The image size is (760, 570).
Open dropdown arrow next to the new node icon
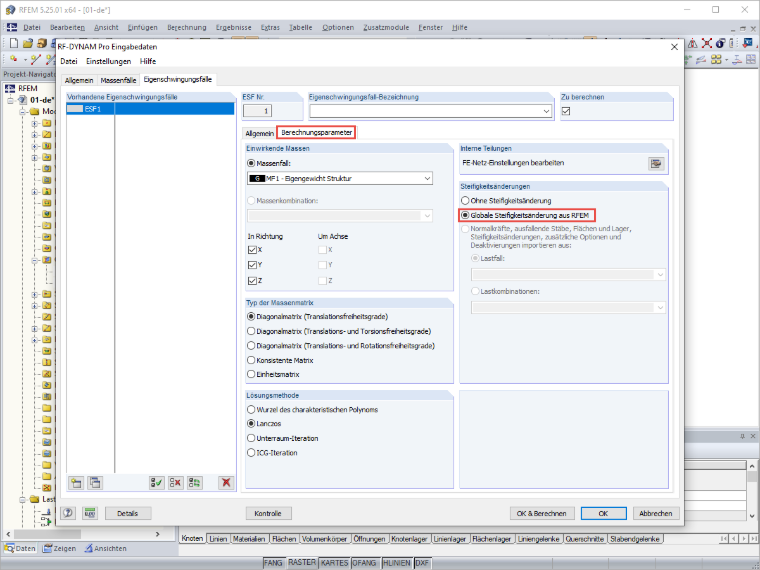pyautogui.click(x=25, y=60)
